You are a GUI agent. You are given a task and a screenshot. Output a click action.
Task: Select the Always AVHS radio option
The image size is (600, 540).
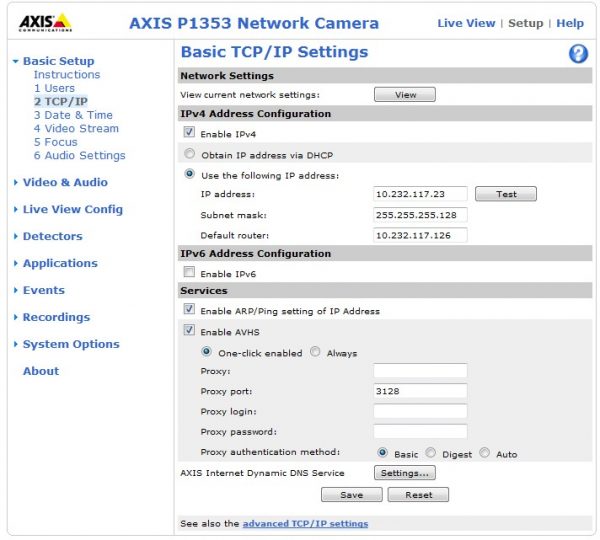315,353
